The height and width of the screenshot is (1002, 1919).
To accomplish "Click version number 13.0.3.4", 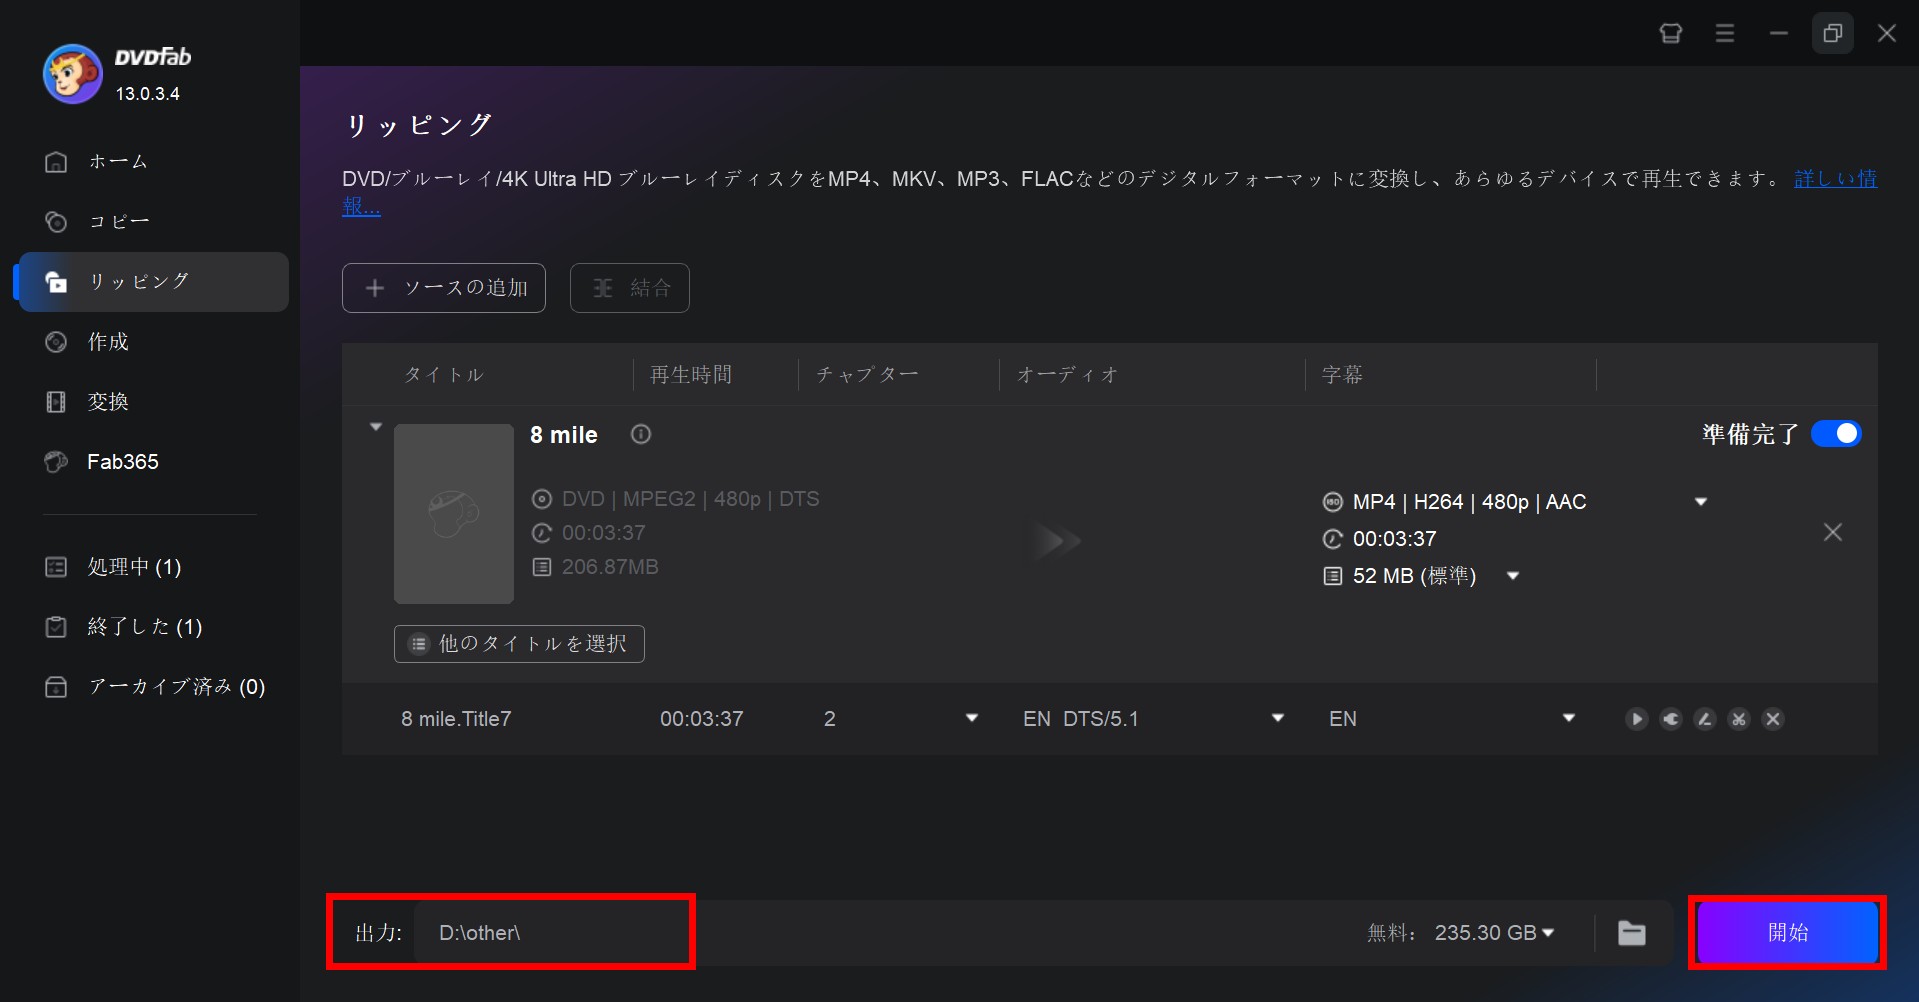I will [x=147, y=94].
